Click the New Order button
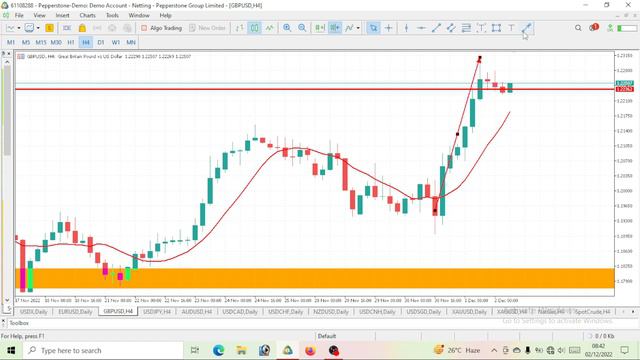The height and width of the screenshot is (360, 640). [207, 28]
